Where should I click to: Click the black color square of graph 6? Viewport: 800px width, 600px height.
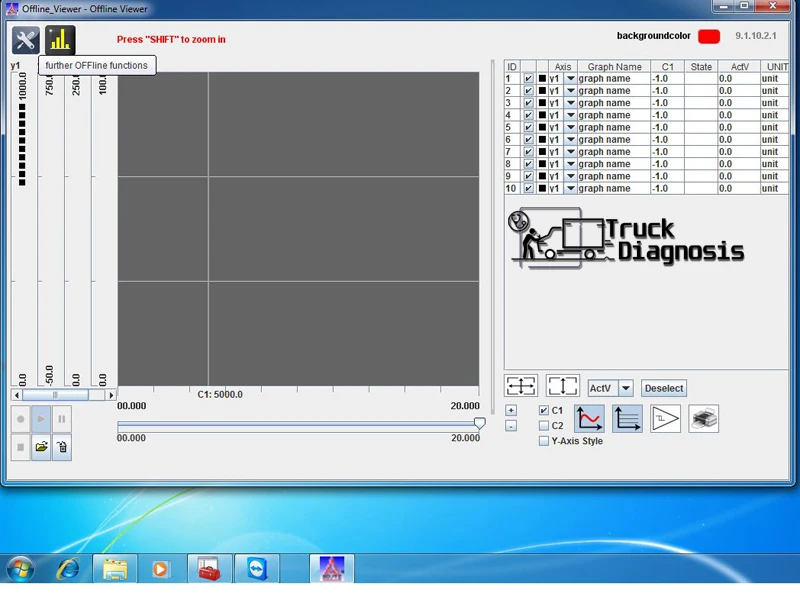tap(542, 140)
